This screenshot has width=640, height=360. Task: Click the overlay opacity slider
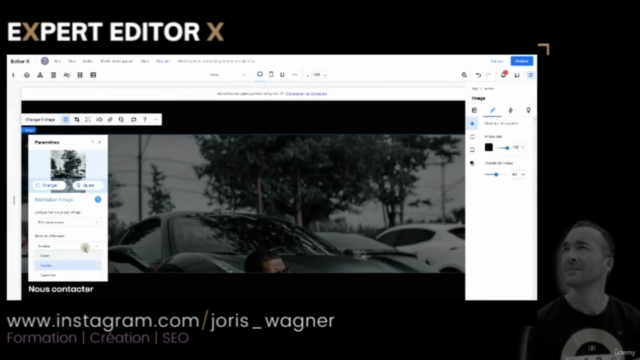tap(503, 148)
